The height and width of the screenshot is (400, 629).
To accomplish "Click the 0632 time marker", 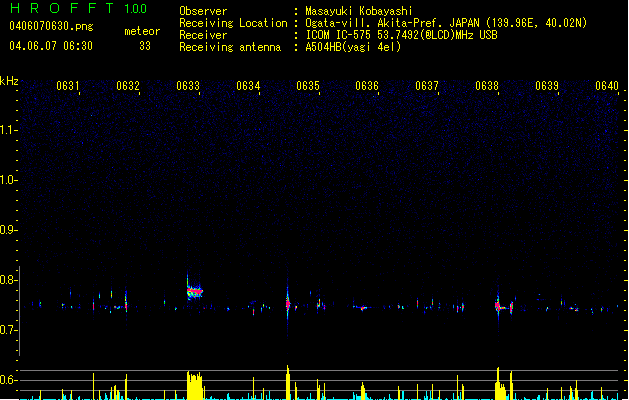I will (128, 86).
